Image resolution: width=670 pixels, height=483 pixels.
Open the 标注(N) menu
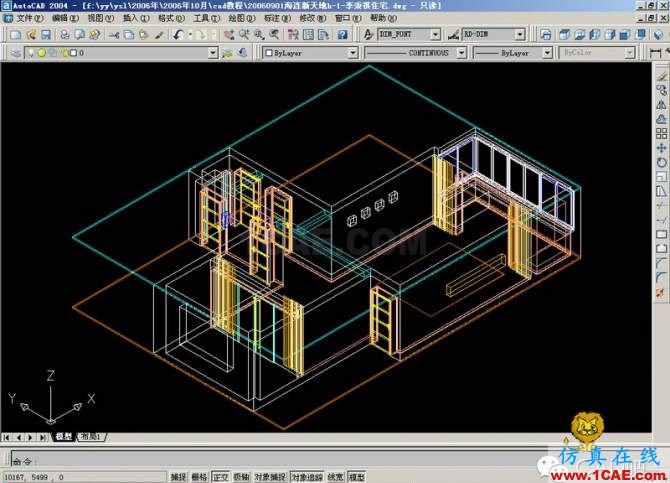277,18
